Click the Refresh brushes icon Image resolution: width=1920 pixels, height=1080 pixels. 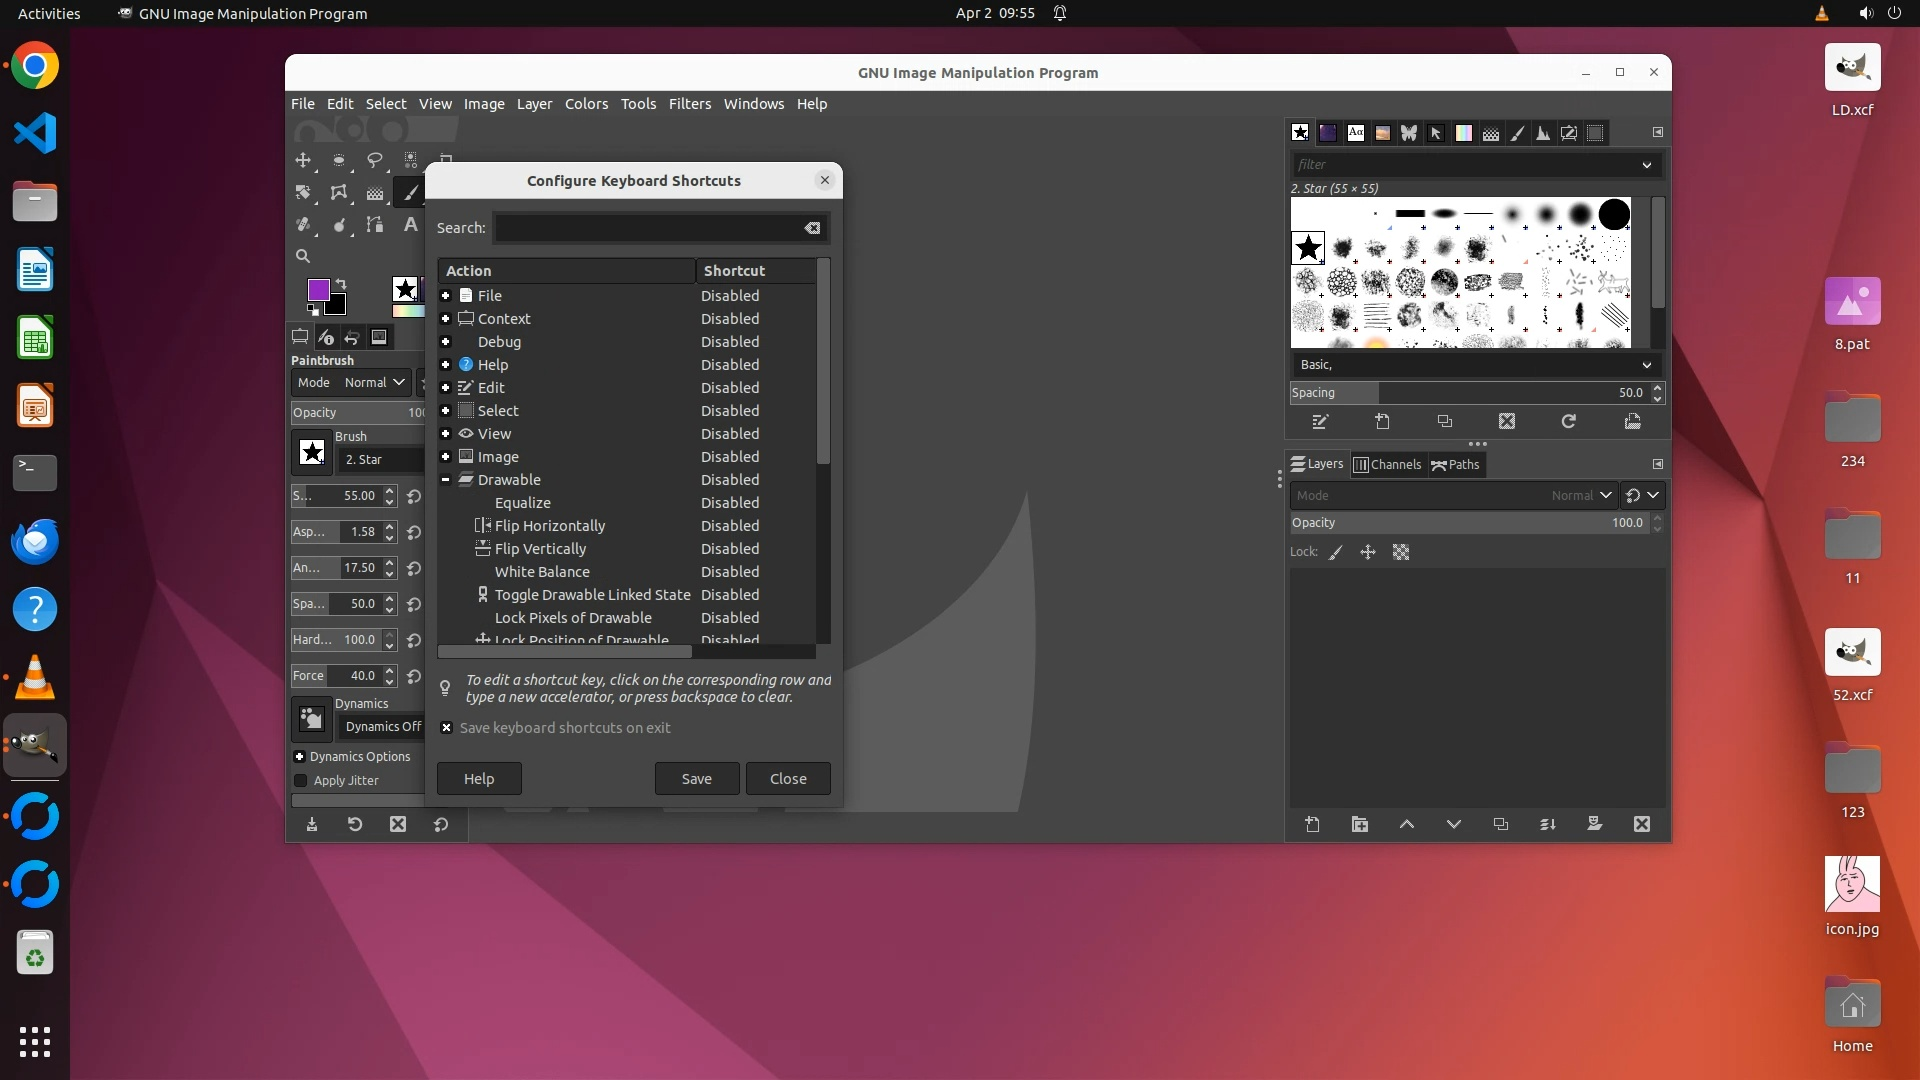pos(1568,422)
